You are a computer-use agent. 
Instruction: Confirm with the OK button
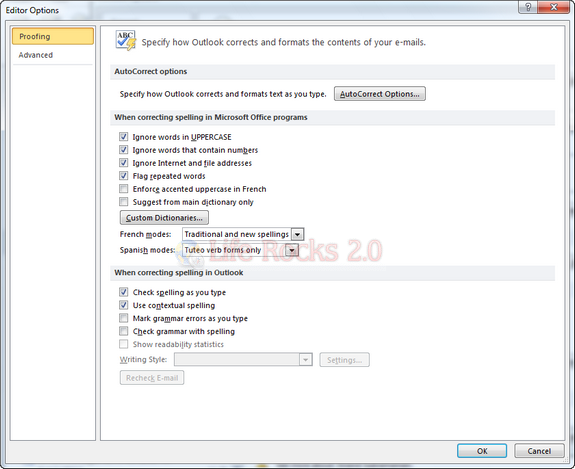click(x=482, y=451)
